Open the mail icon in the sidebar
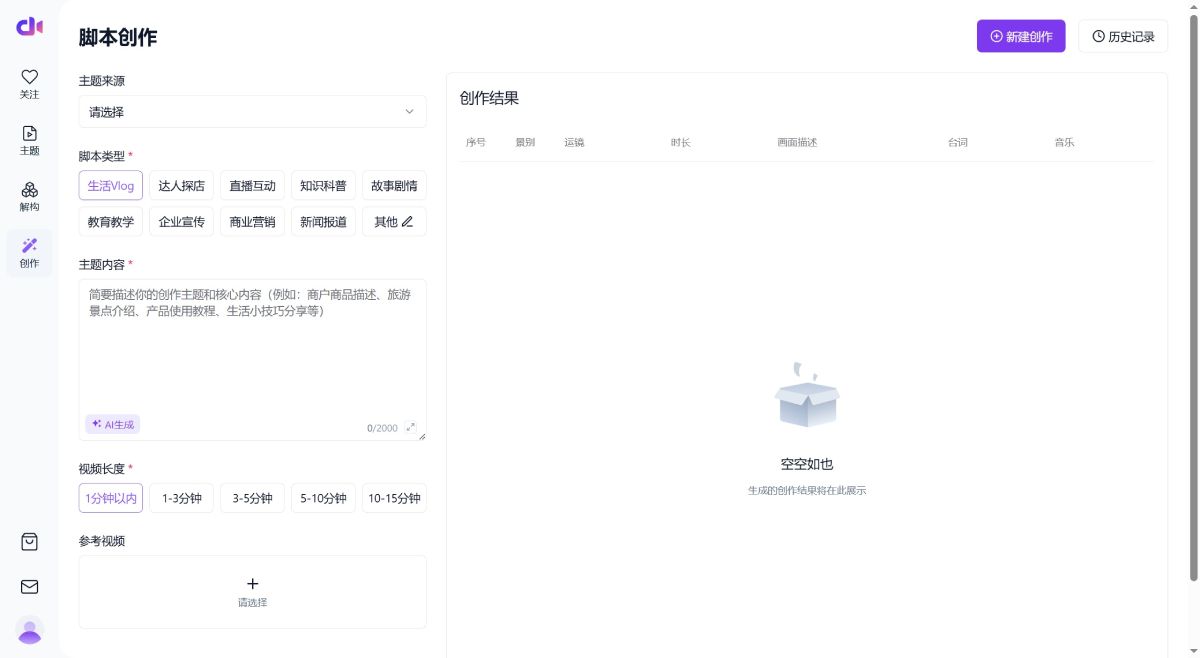The image size is (1200, 658). coord(29,587)
